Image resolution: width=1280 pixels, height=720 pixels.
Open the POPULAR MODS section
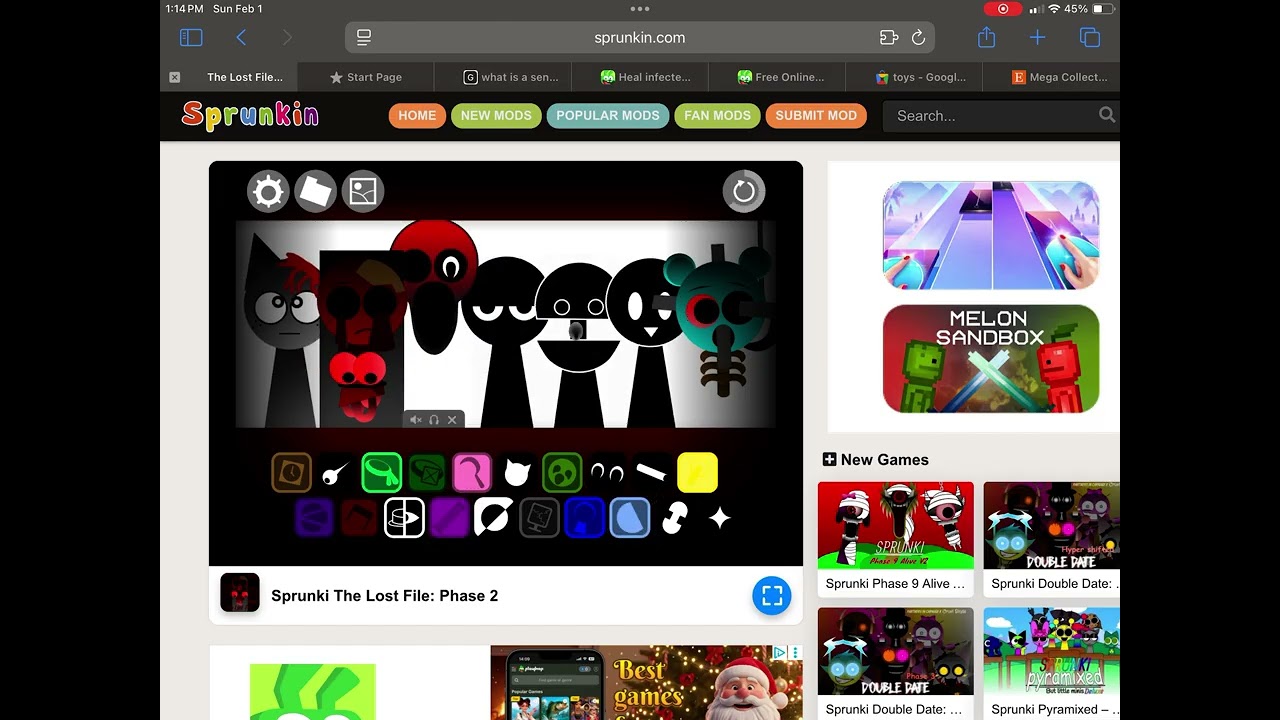(608, 116)
